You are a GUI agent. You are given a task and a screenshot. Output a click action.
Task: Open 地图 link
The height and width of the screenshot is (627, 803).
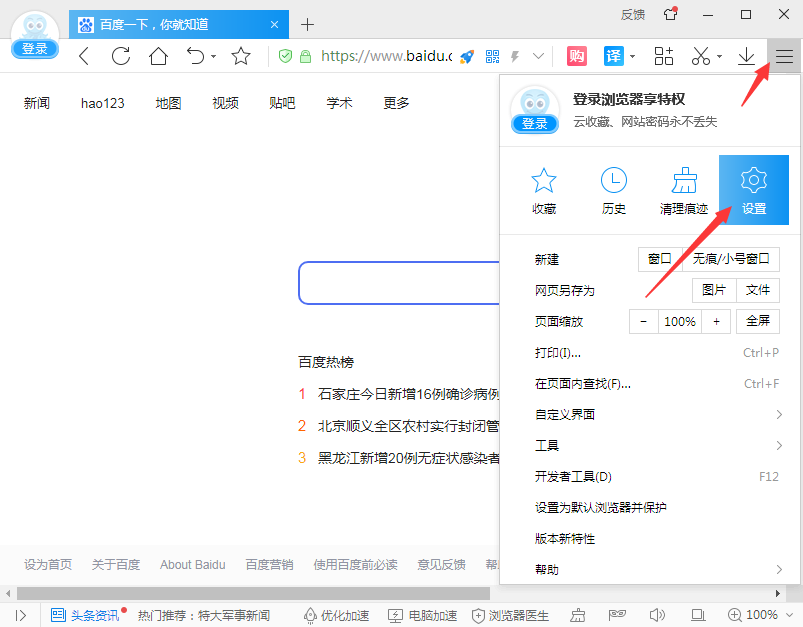pos(168,103)
